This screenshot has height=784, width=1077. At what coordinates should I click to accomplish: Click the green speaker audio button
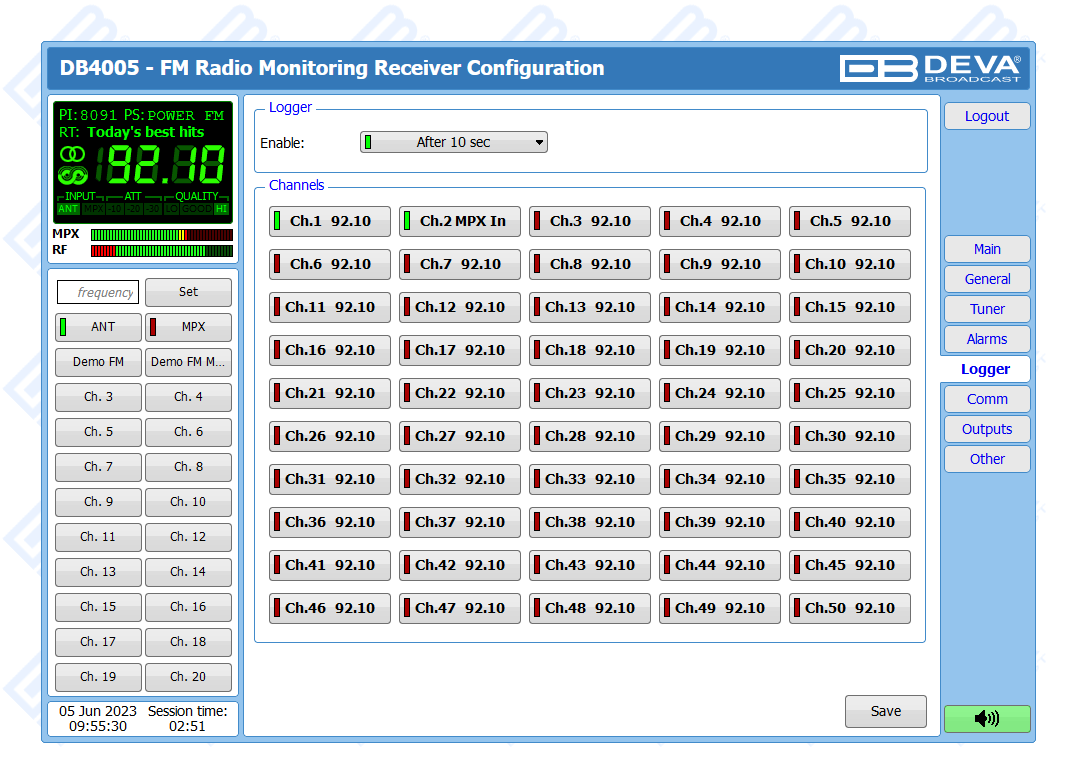tap(986, 718)
